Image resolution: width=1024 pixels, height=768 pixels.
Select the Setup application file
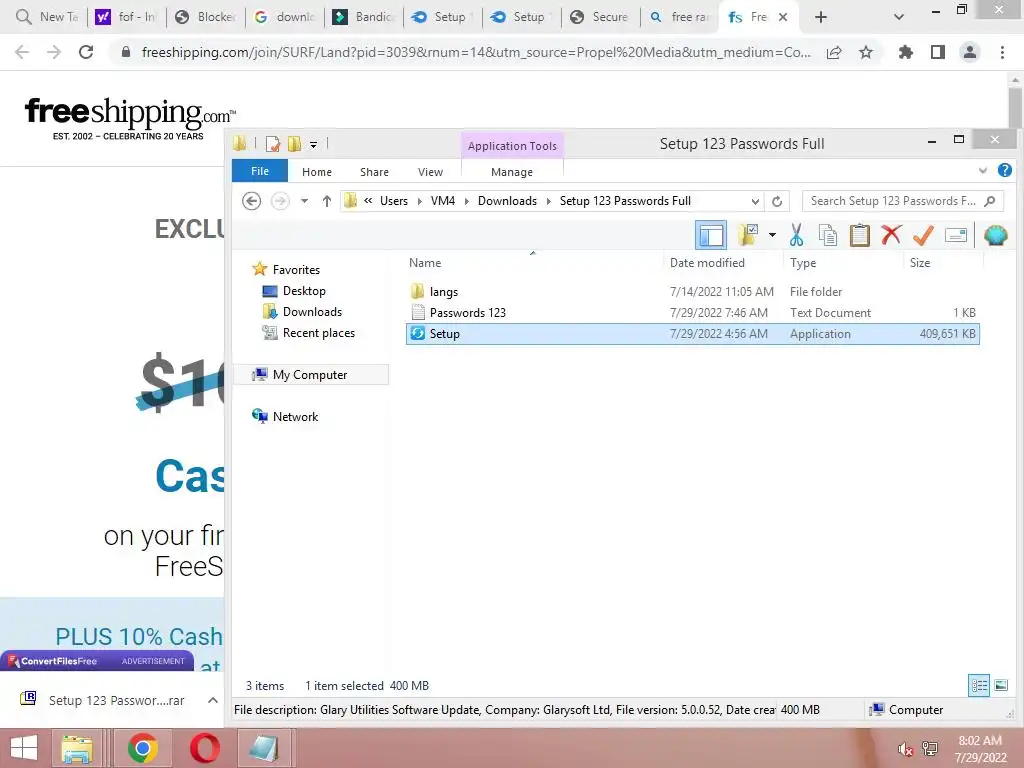pos(692,334)
